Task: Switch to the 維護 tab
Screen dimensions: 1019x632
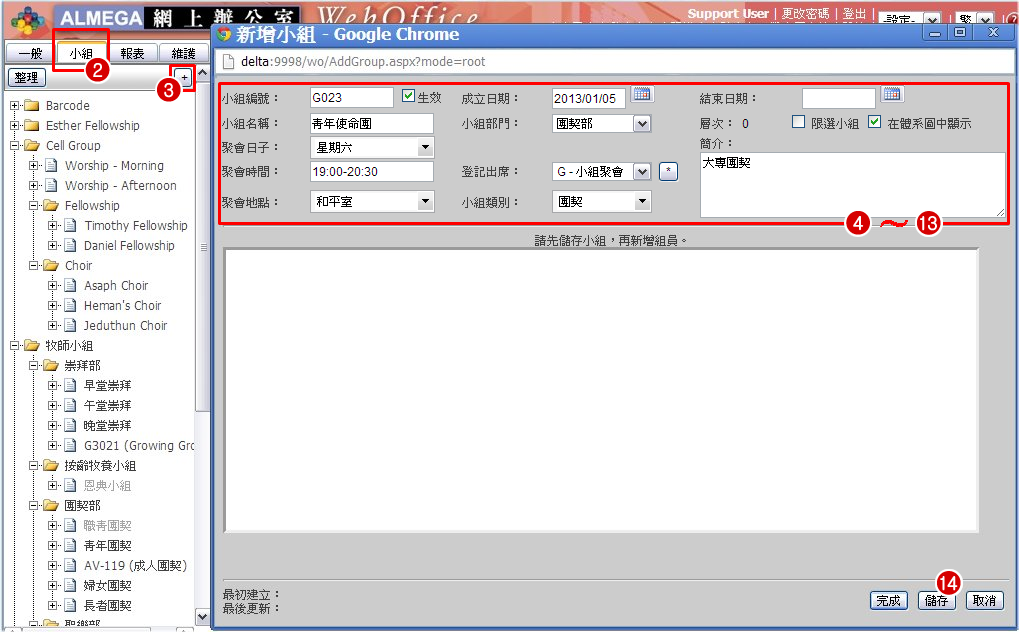Action: (183, 54)
